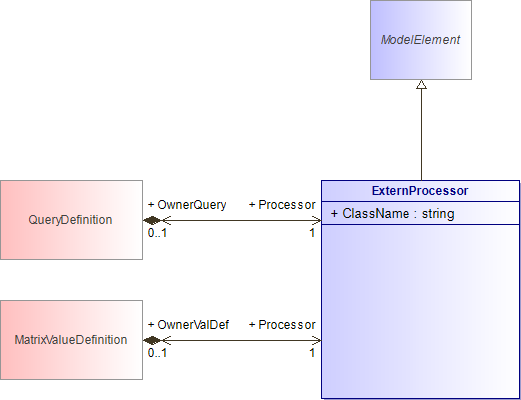Click Processor label on QueryDefinition association
The height and width of the screenshot is (400, 521).
(282, 205)
